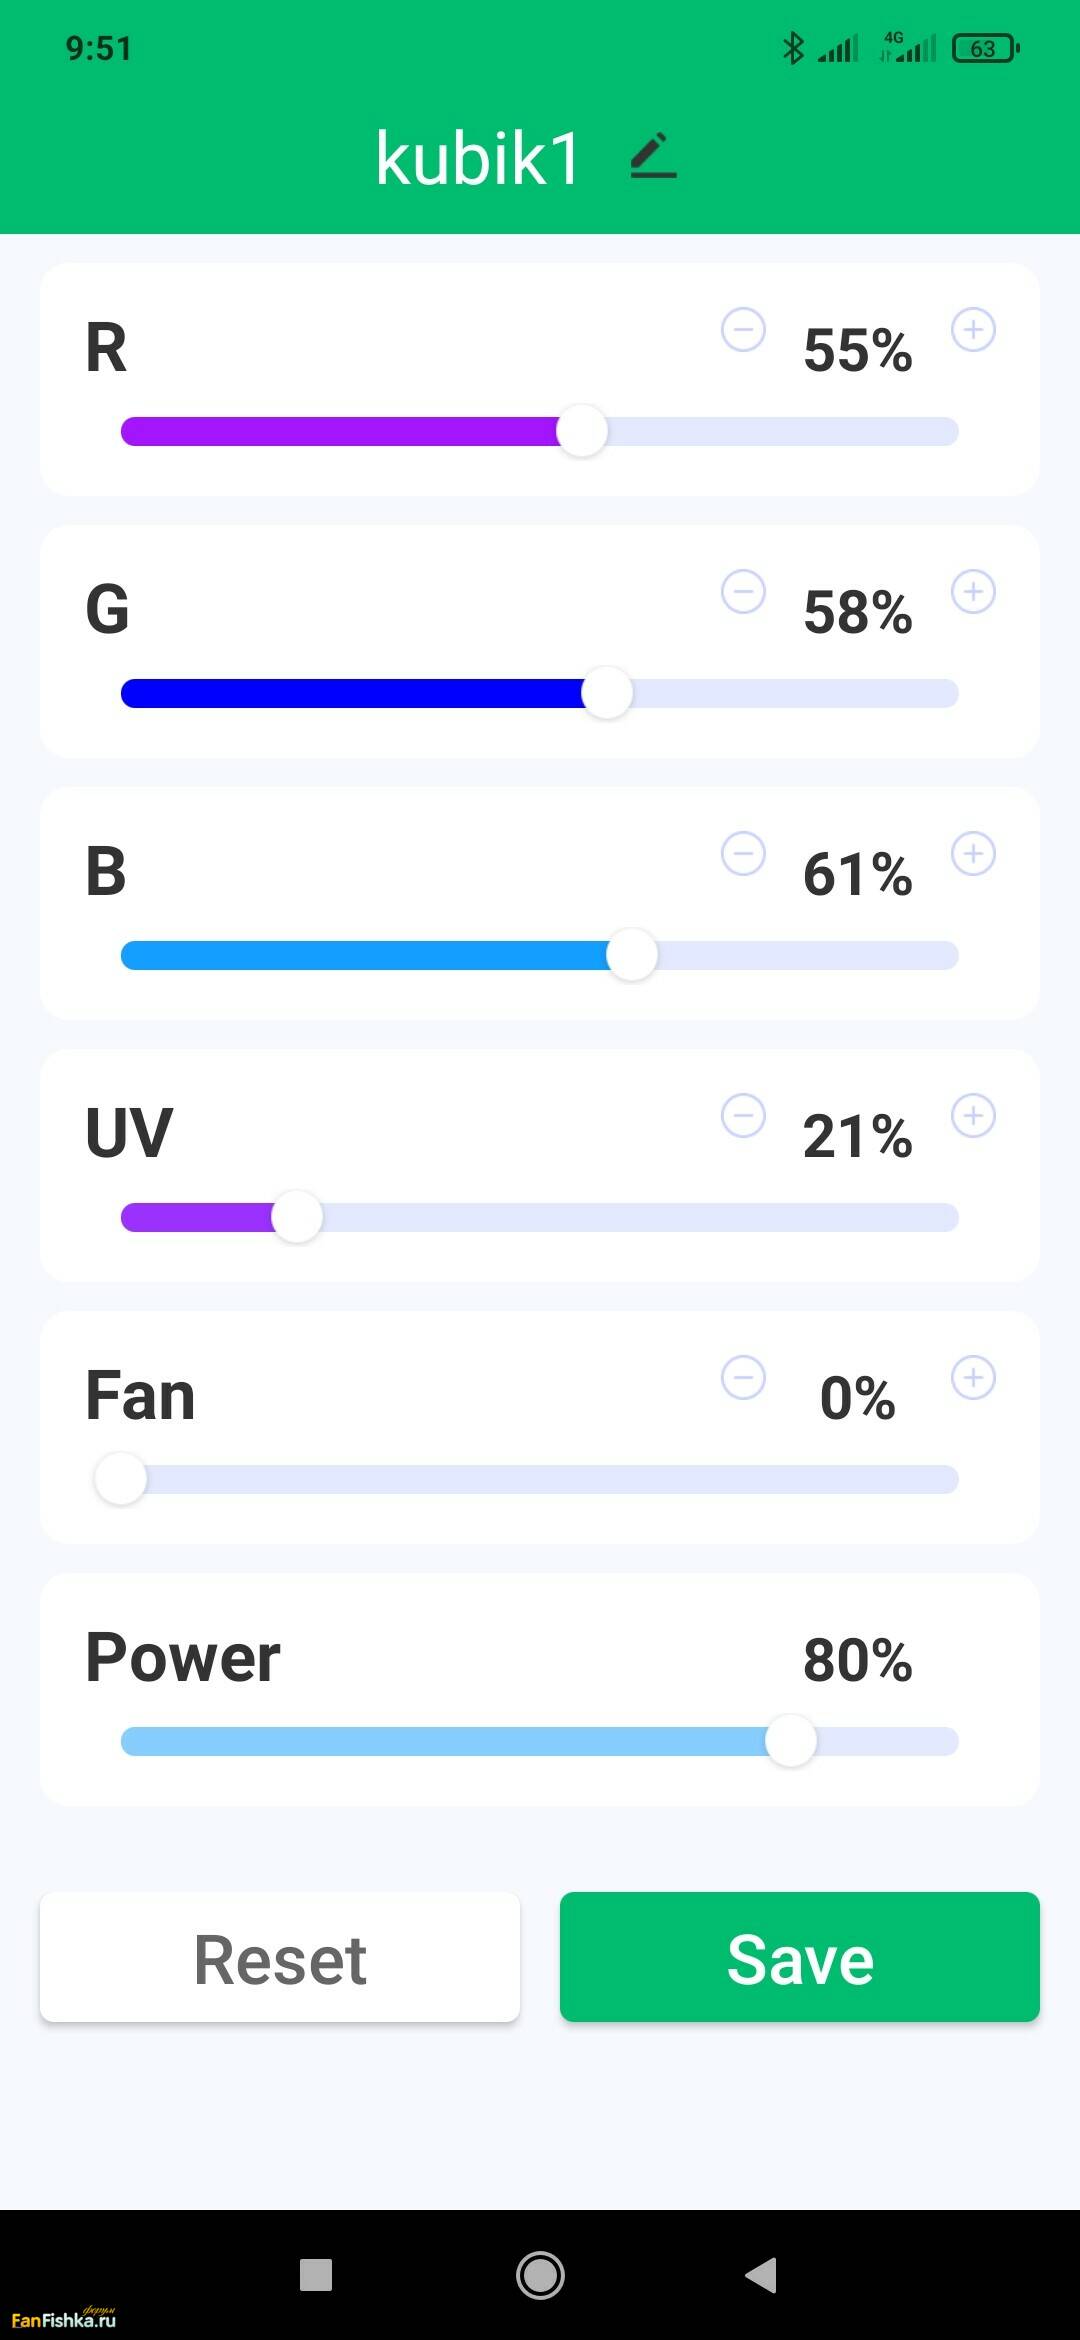Tap the edit pencil next to kubik1
Screen dimensions: 1080x2340
pyautogui.click(x=653, y=157)
